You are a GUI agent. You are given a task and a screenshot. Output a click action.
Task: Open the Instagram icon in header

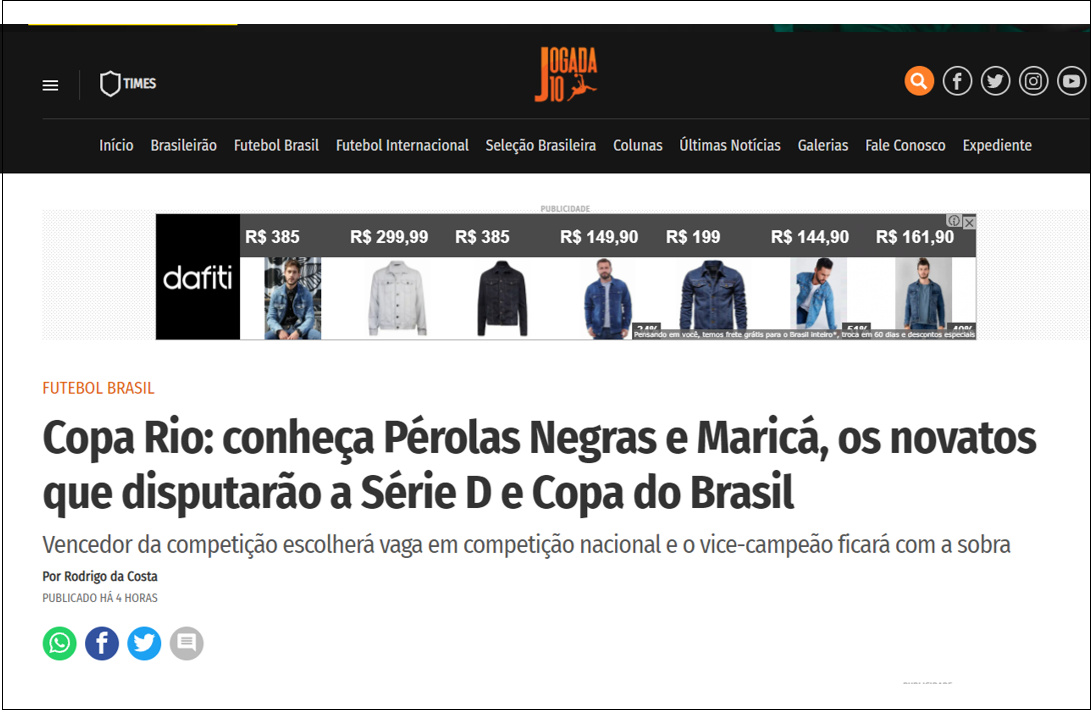tap(1033, 81)
